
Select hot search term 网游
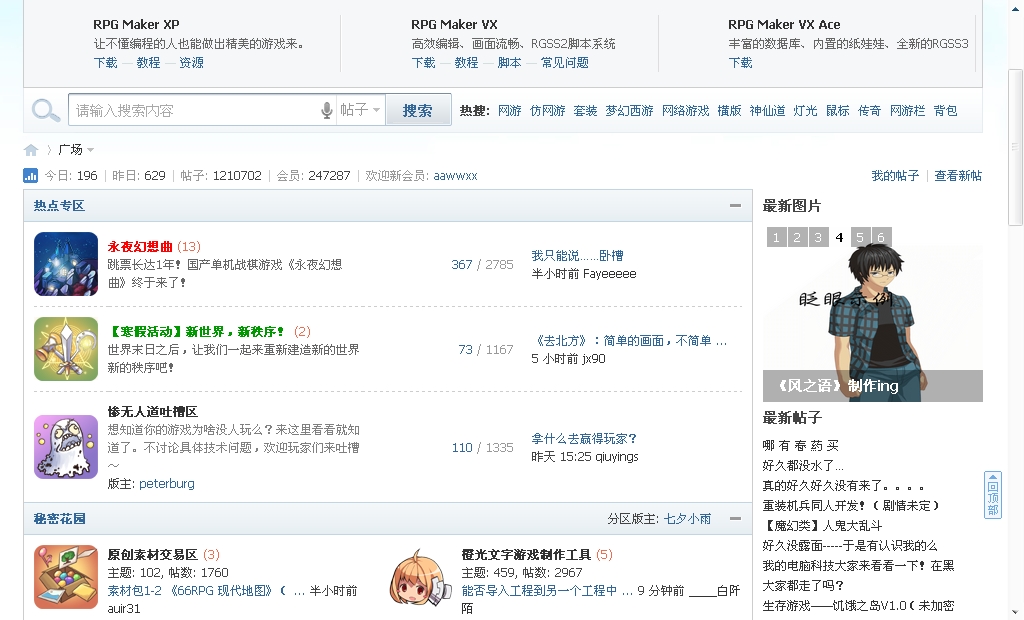[x=509, y=110]
